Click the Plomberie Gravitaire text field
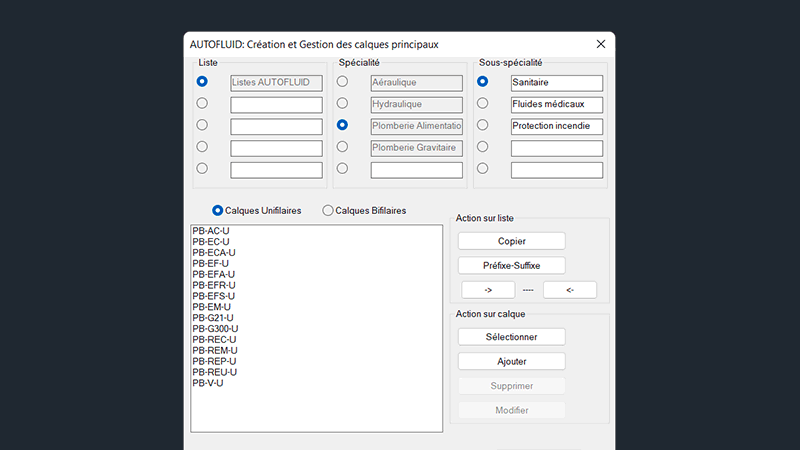The height and width of the screenshot is (450, 800). (x=417, y=148)
